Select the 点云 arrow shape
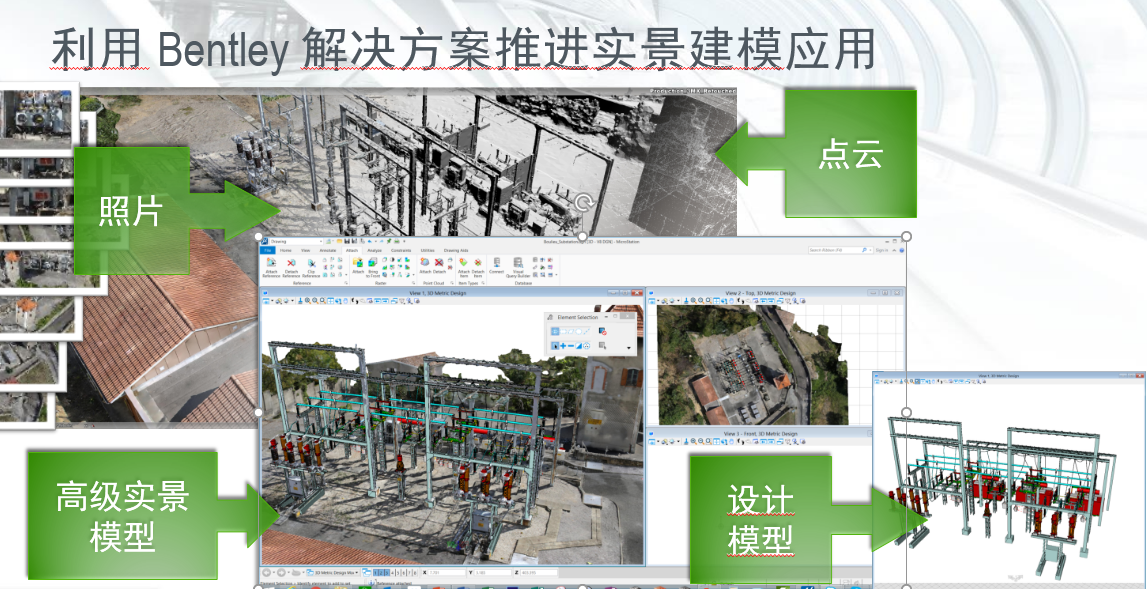 tap(816, 154)
